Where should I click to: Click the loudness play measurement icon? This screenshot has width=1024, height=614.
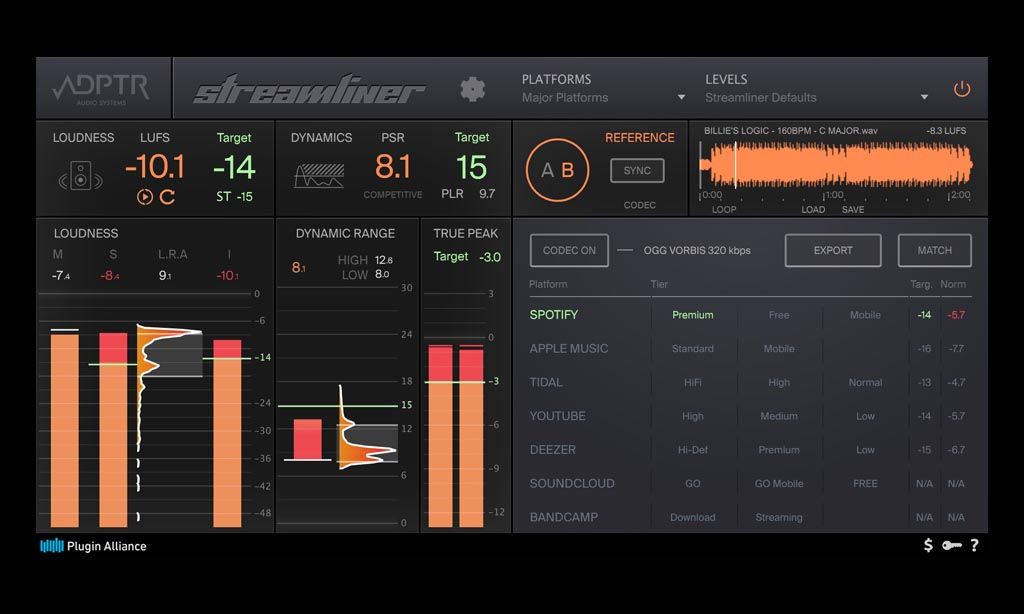145,197
